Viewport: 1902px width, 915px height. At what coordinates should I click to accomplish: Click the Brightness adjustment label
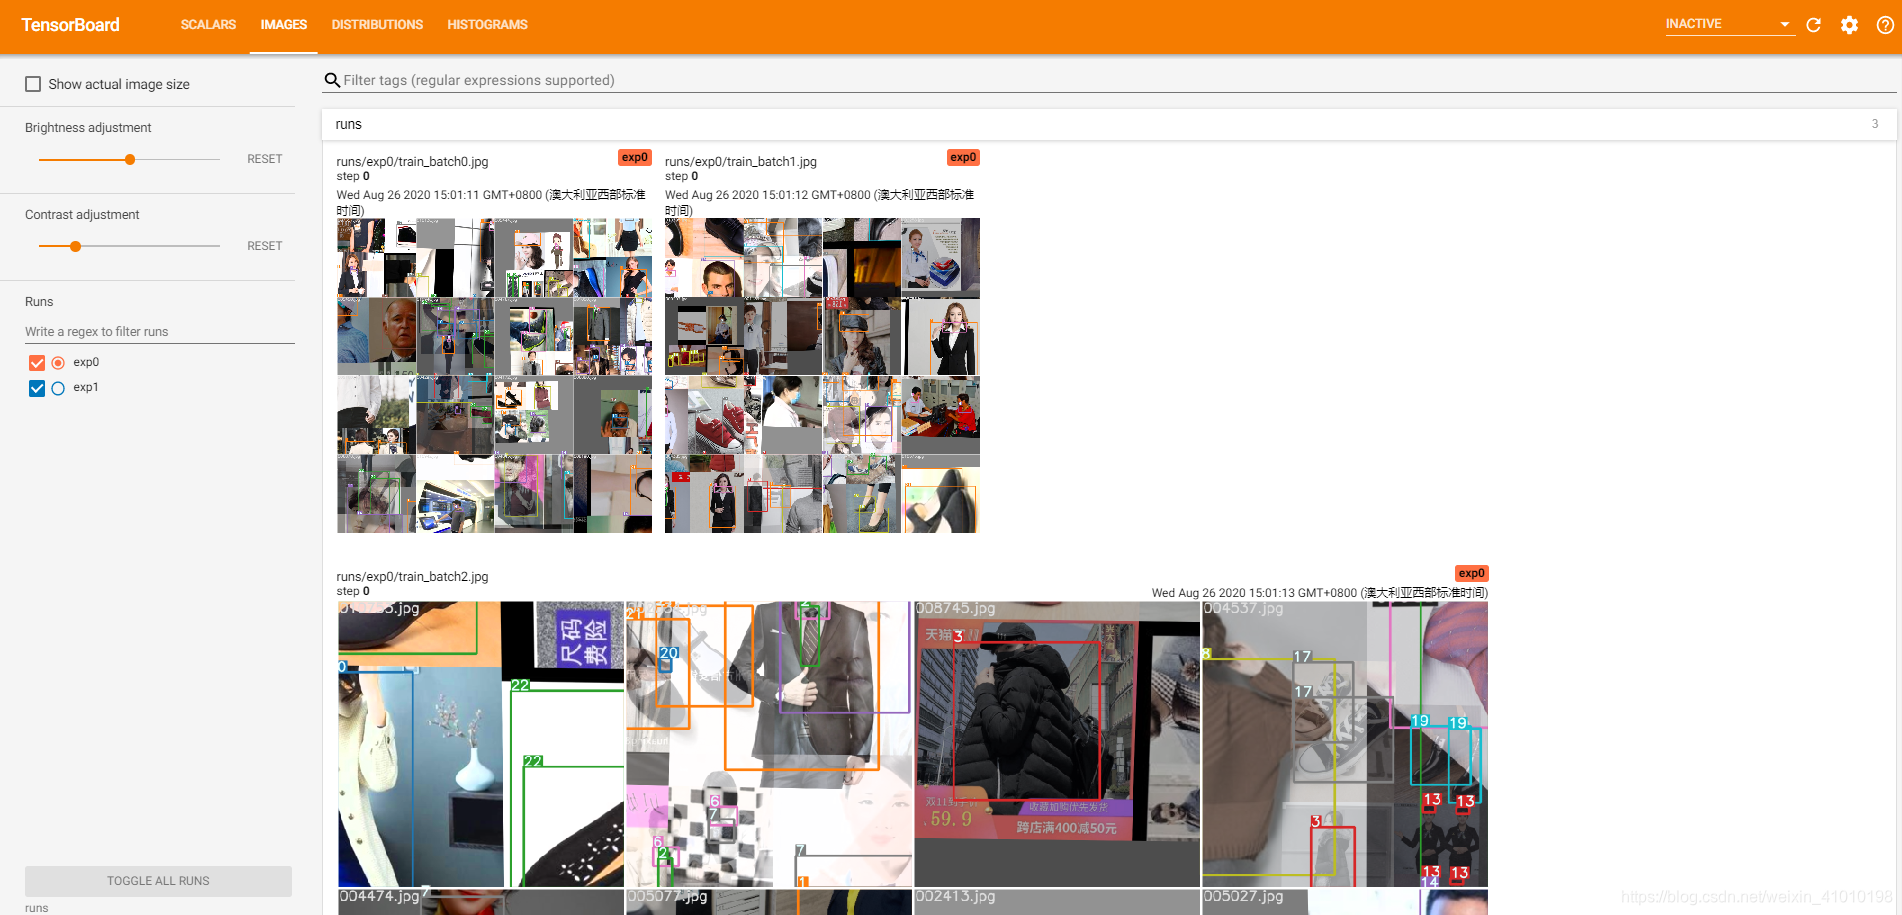click(x=88, y=128)
